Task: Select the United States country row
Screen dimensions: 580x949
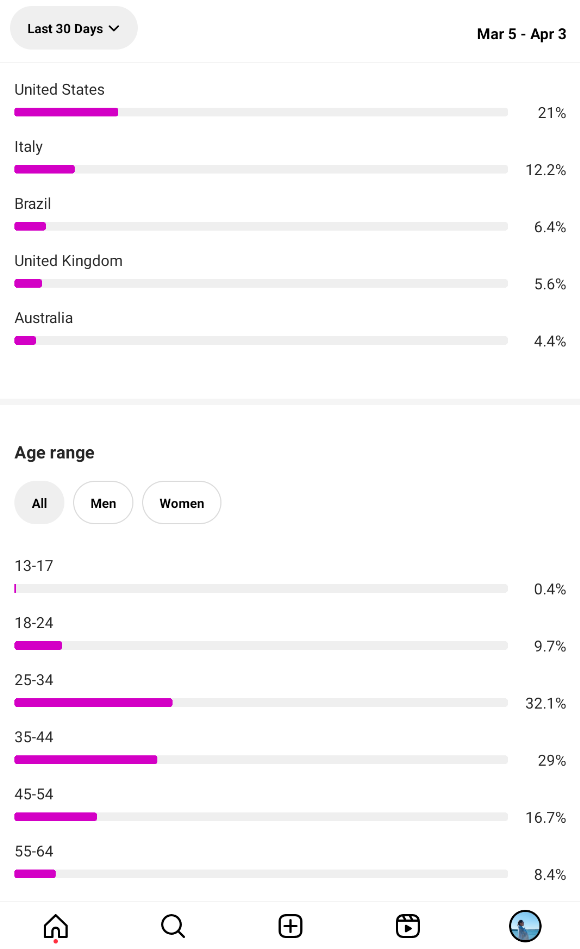Action: pyautogui.click(x=290, y=101)
